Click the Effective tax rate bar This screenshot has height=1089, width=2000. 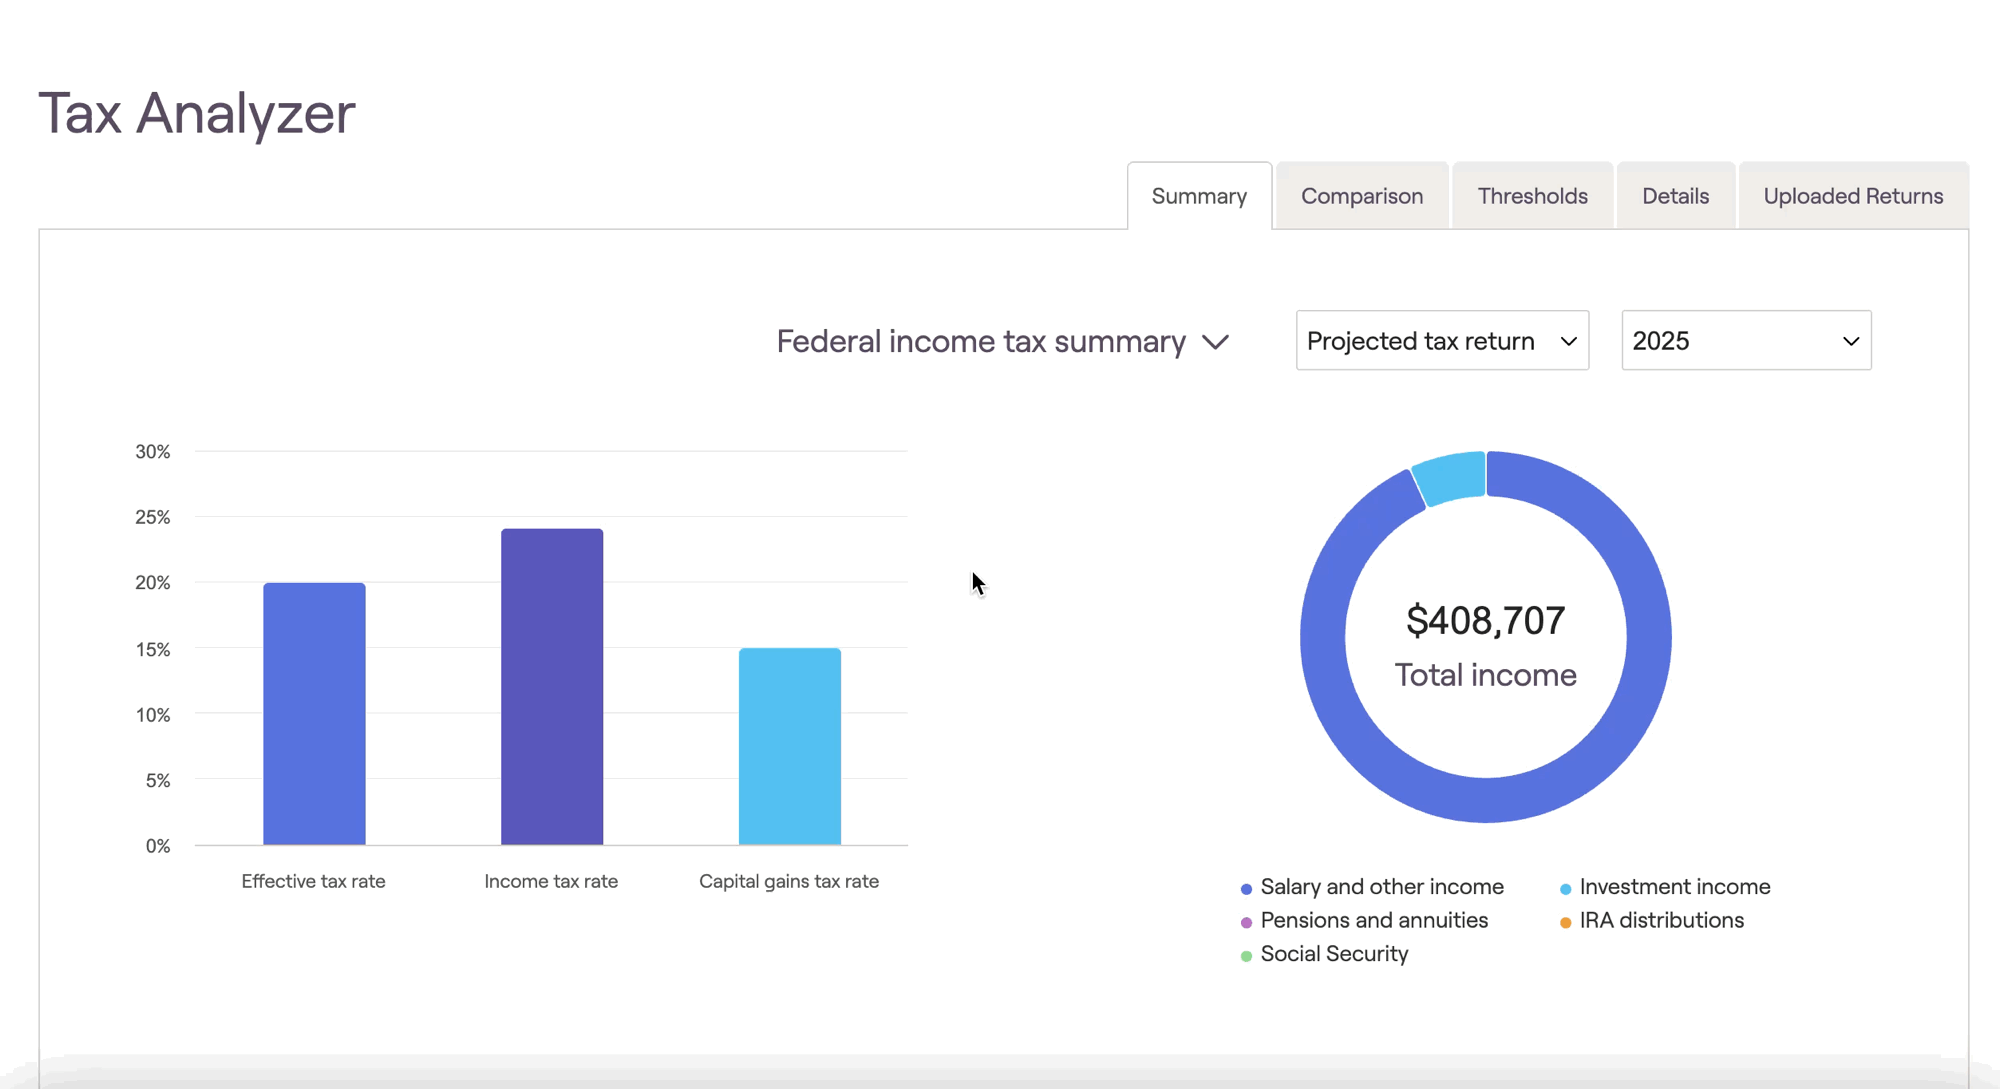coord(314,714)
